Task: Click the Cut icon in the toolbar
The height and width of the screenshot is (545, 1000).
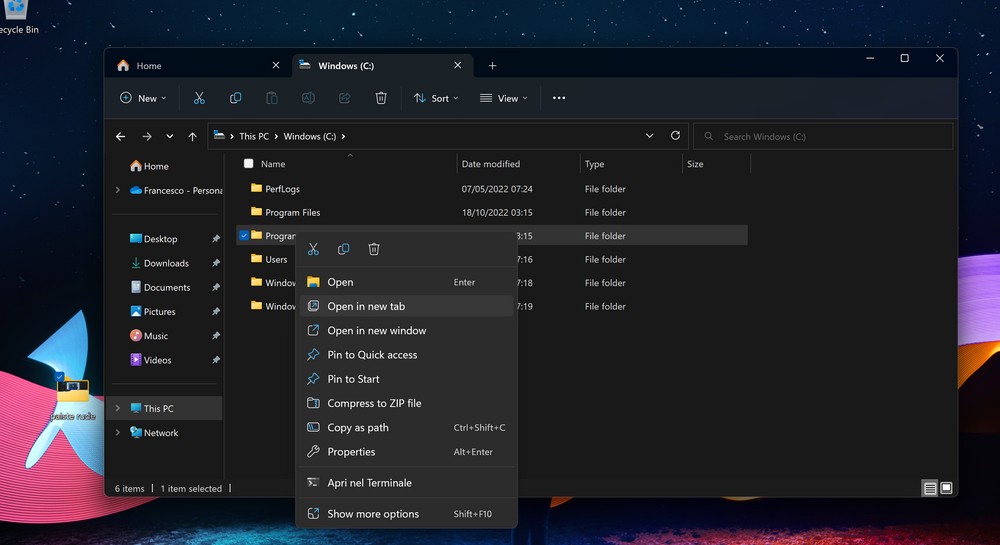Action: pyautogui.click(x=199, y=98)
